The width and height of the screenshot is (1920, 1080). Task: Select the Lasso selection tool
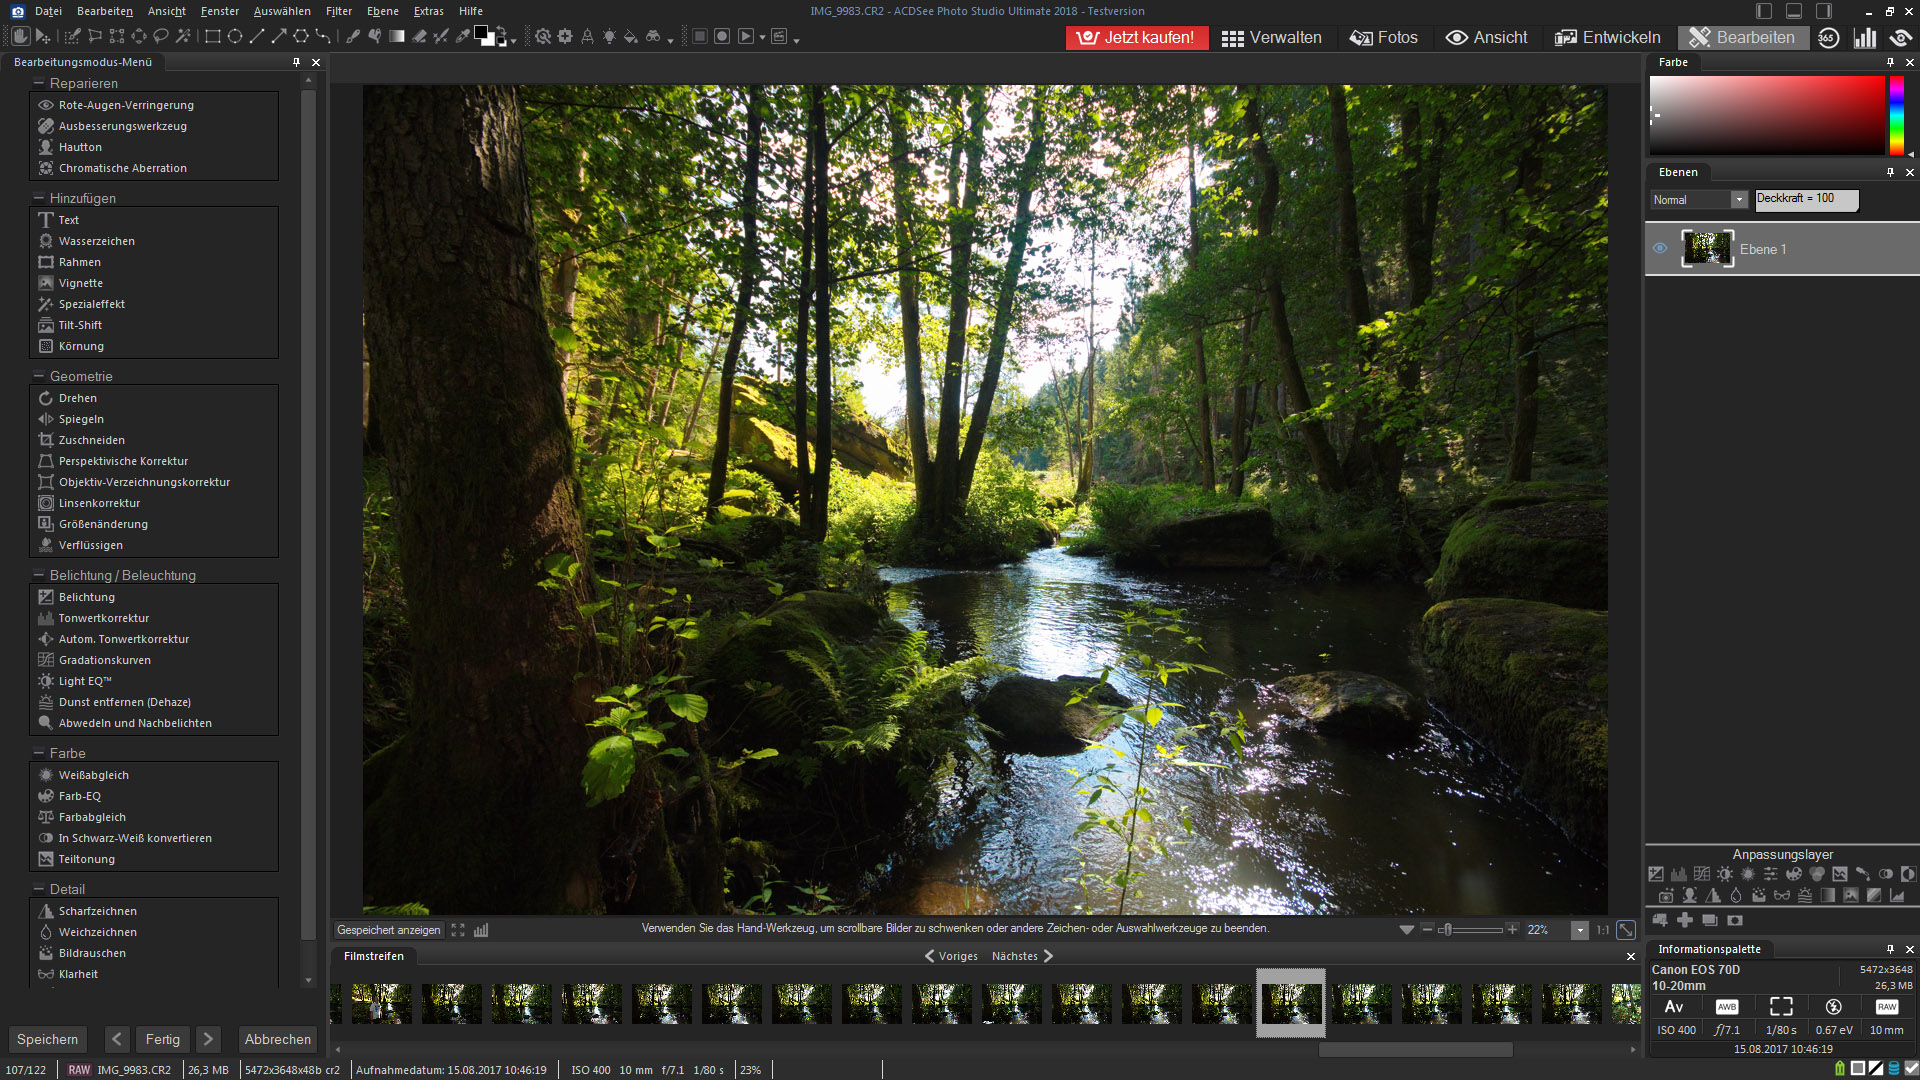click(160, 36)
